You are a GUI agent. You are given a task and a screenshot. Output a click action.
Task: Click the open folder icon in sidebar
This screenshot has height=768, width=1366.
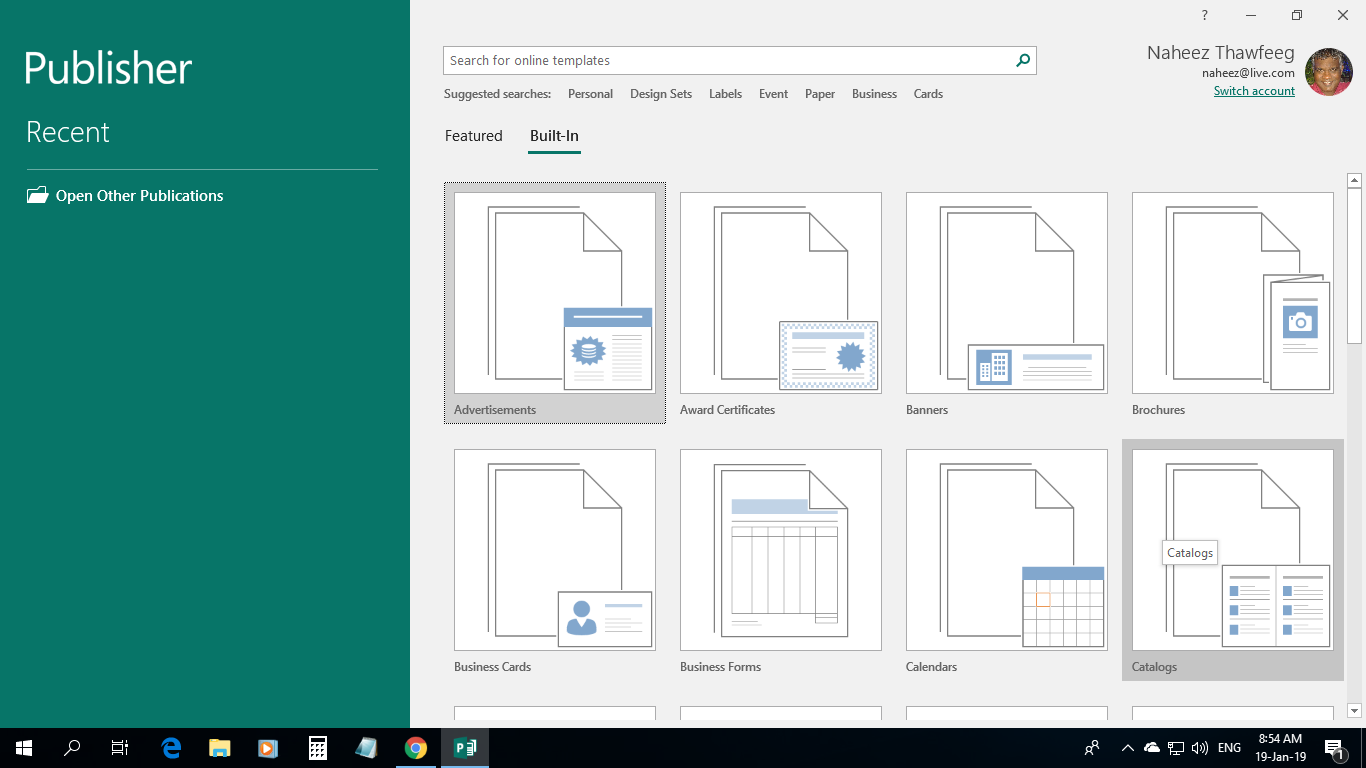click(x=37, y=195)
